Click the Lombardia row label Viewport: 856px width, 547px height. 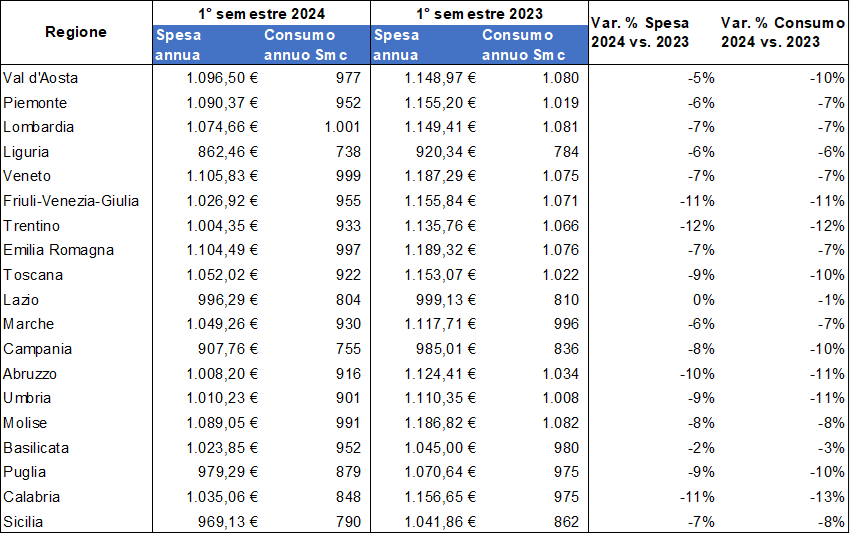pyautogui.click(x=39, y=127)
